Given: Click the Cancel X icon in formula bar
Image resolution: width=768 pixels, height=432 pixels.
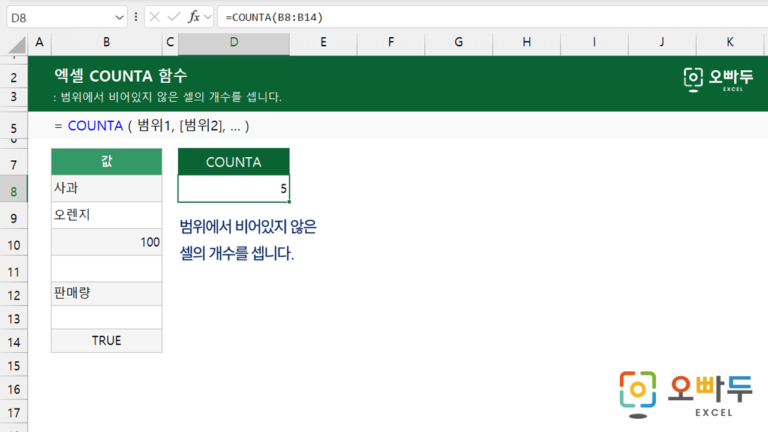Looking at the screenshot, I should 154,17.
